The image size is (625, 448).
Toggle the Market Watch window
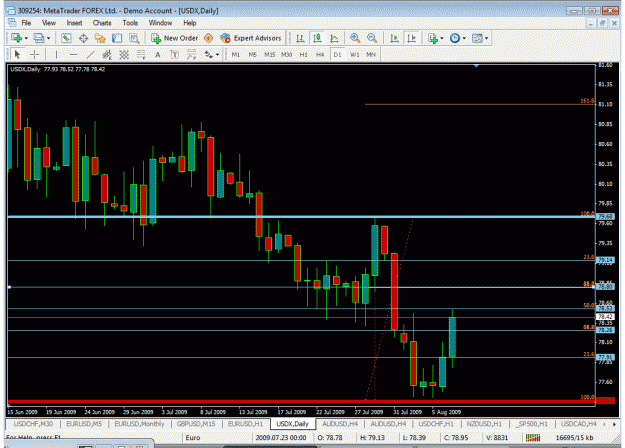click(66, 38)
